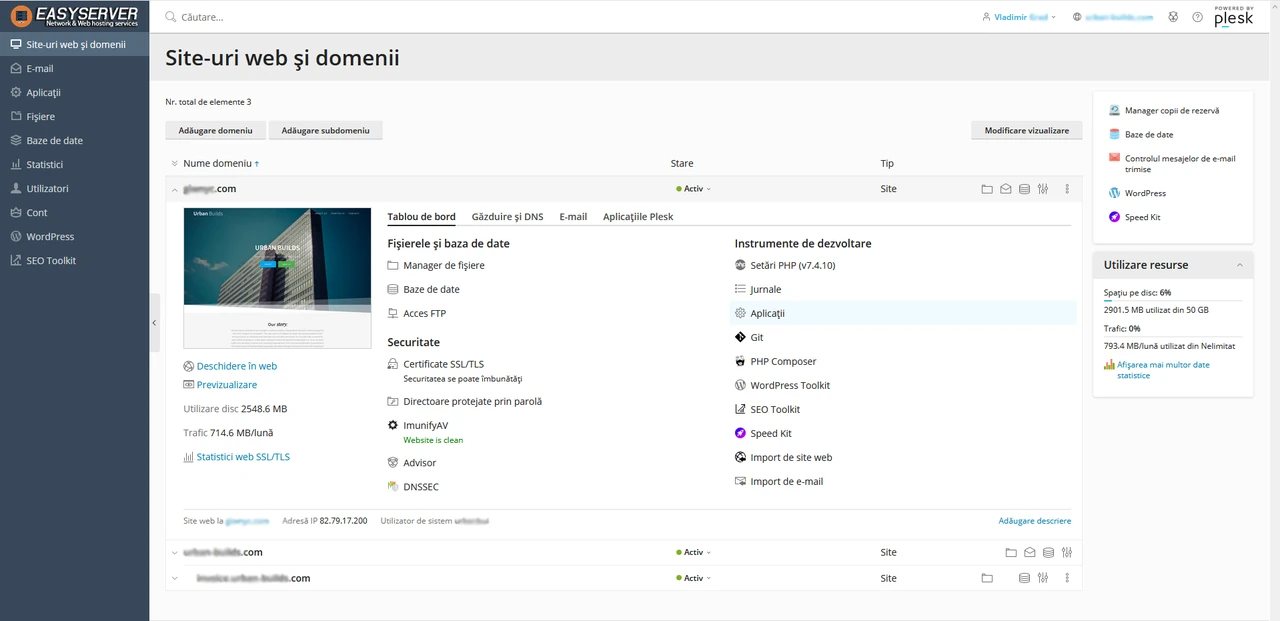Open the Activ status dropdown
Image resolution: width=1280 pixels, height=621 pixels.
pos(692,188)
